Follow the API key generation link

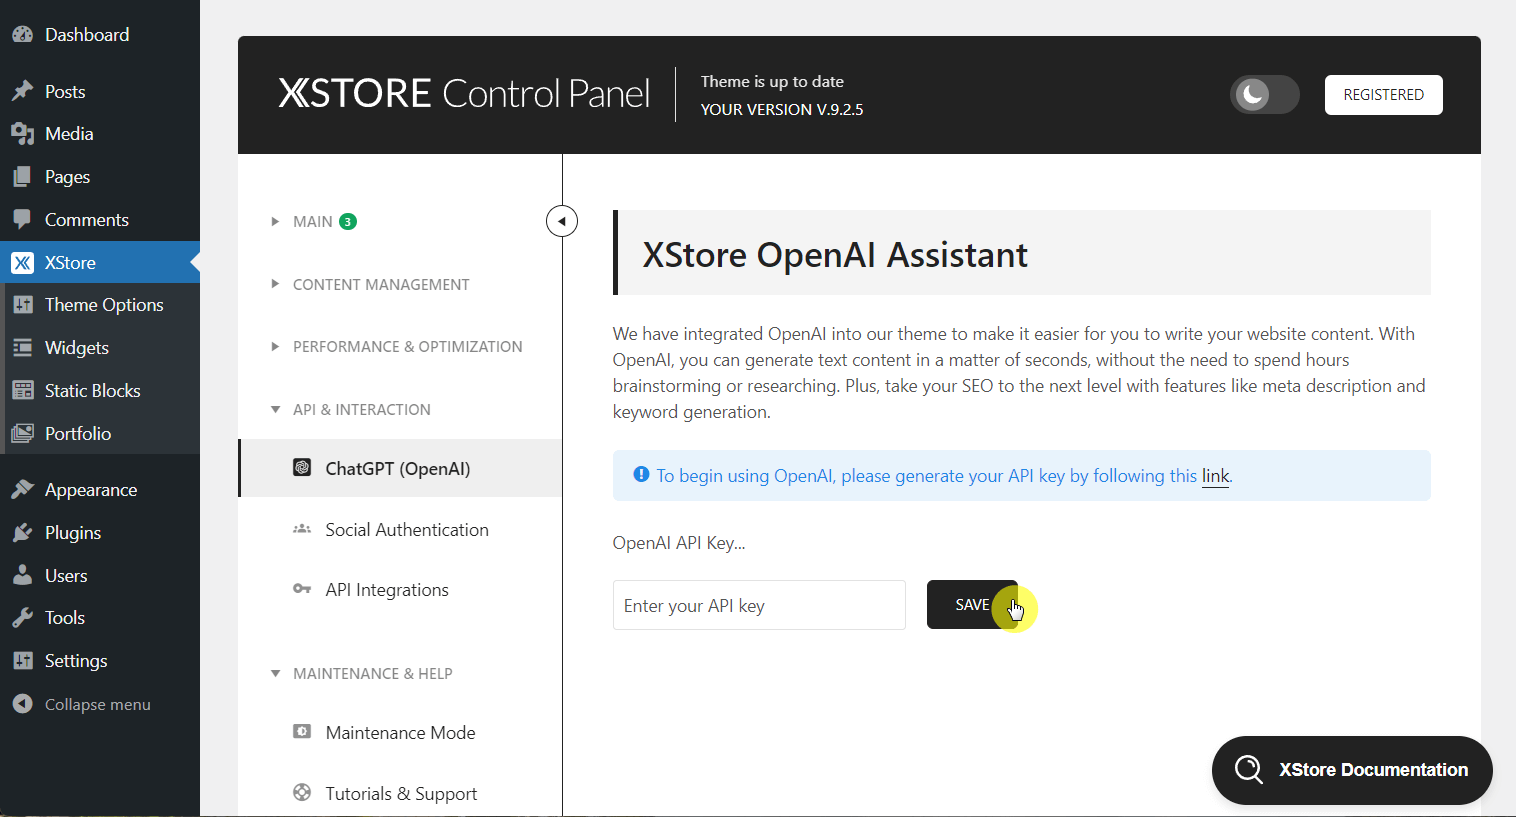coord(1214,475)
